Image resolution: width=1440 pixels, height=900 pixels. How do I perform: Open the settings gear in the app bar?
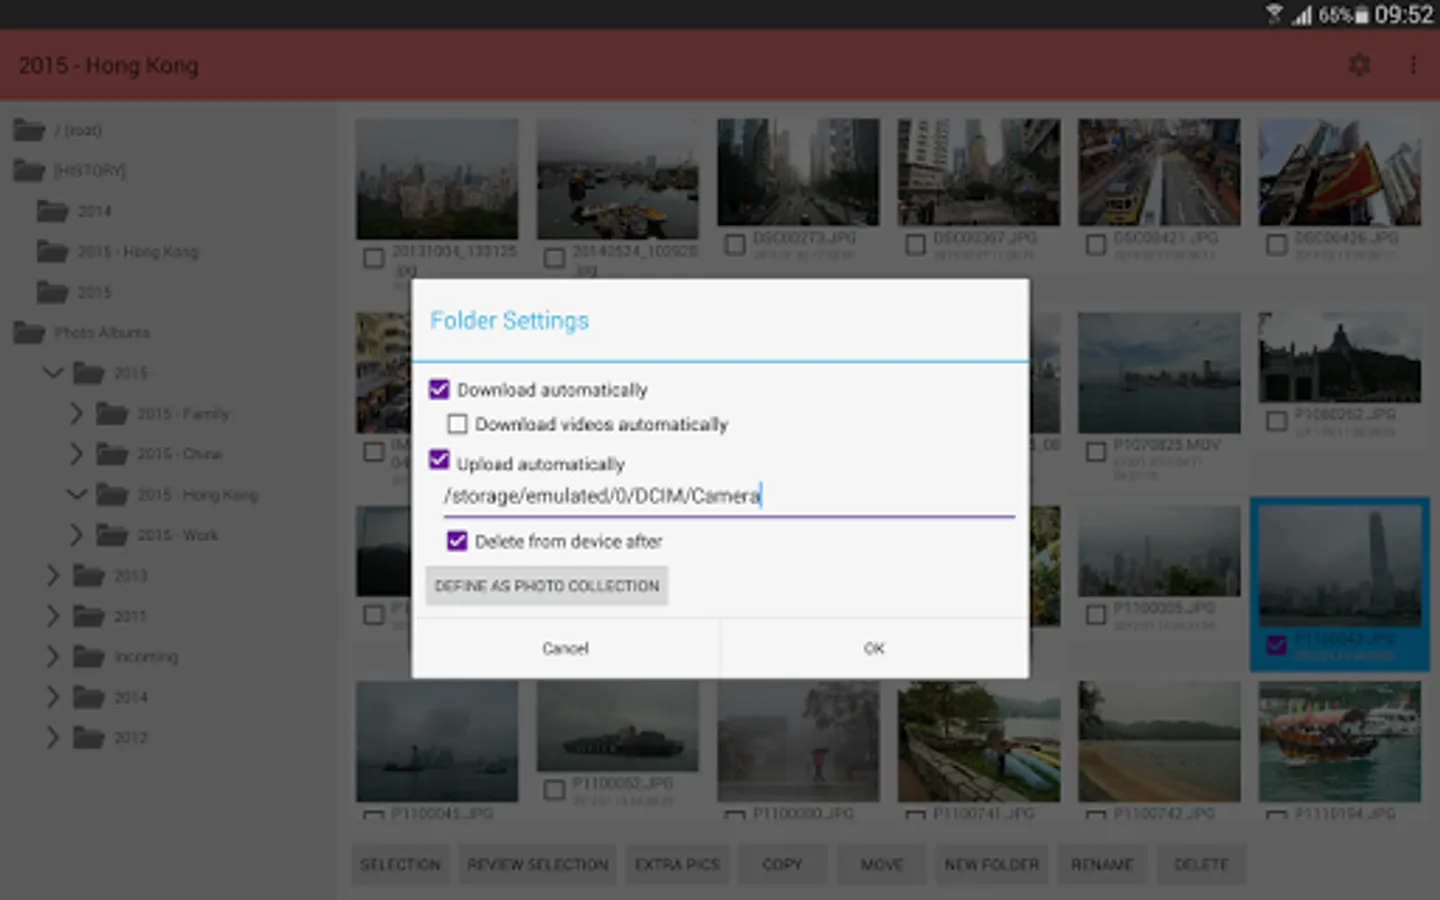click(1359, 65)
